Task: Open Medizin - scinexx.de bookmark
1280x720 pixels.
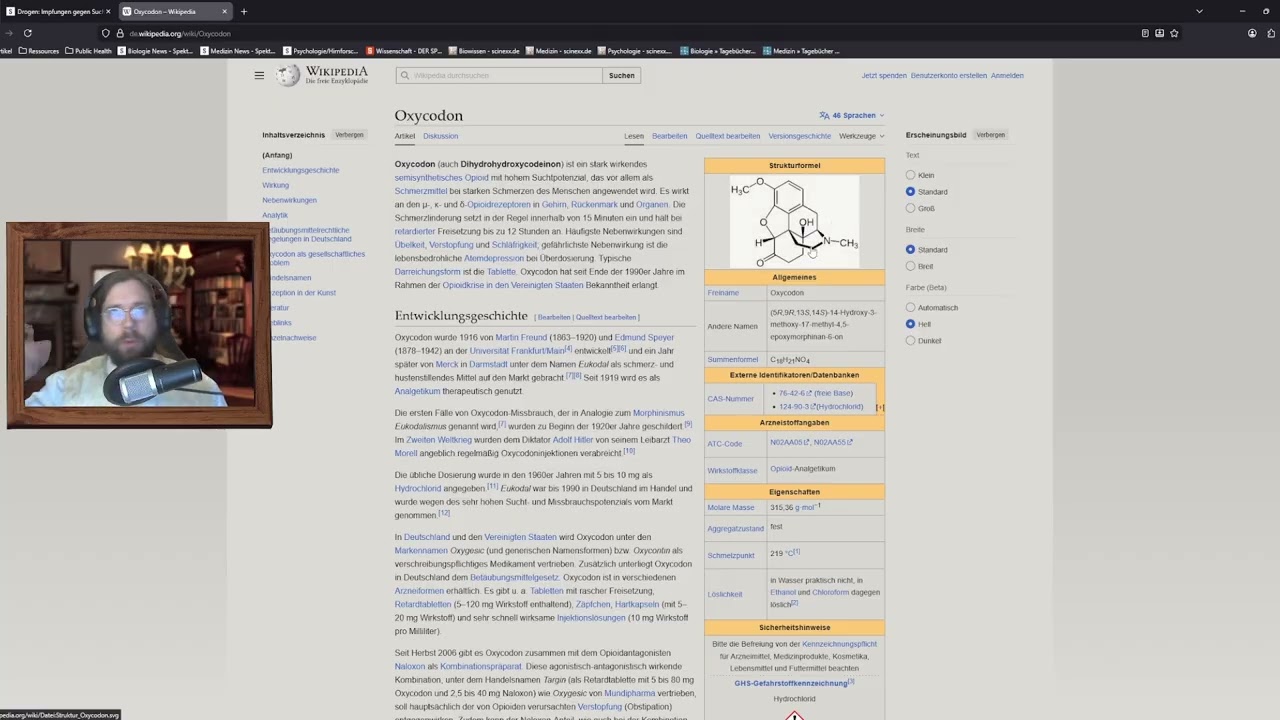Action: click(559, 51)
